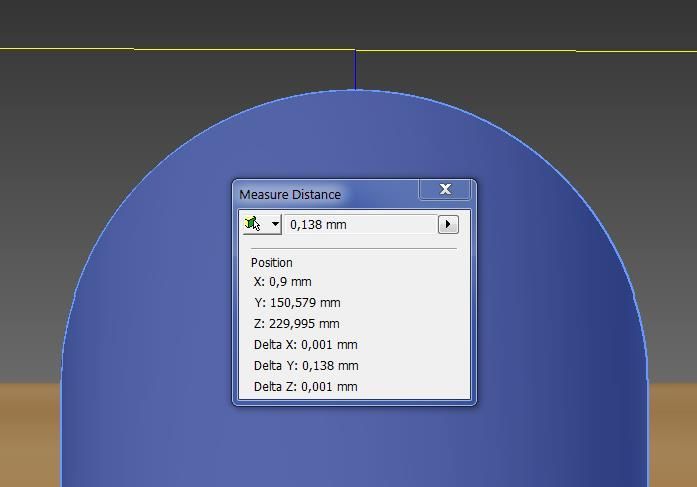Click the X: 0,9 mm value
Screen dimensions: 697x487
[x=283, y=281]
